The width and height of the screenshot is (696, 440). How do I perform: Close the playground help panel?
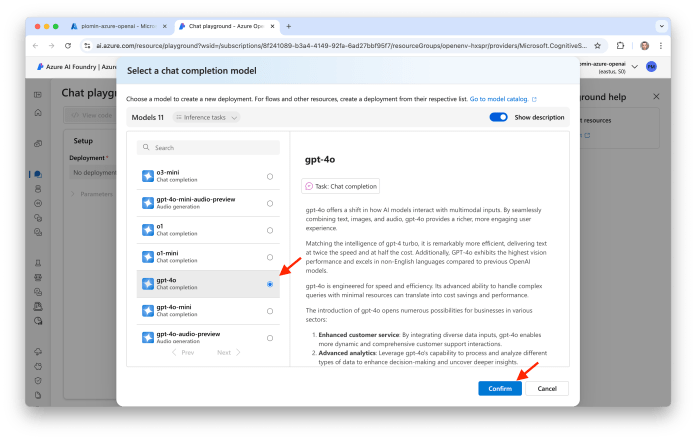[656, 97]
